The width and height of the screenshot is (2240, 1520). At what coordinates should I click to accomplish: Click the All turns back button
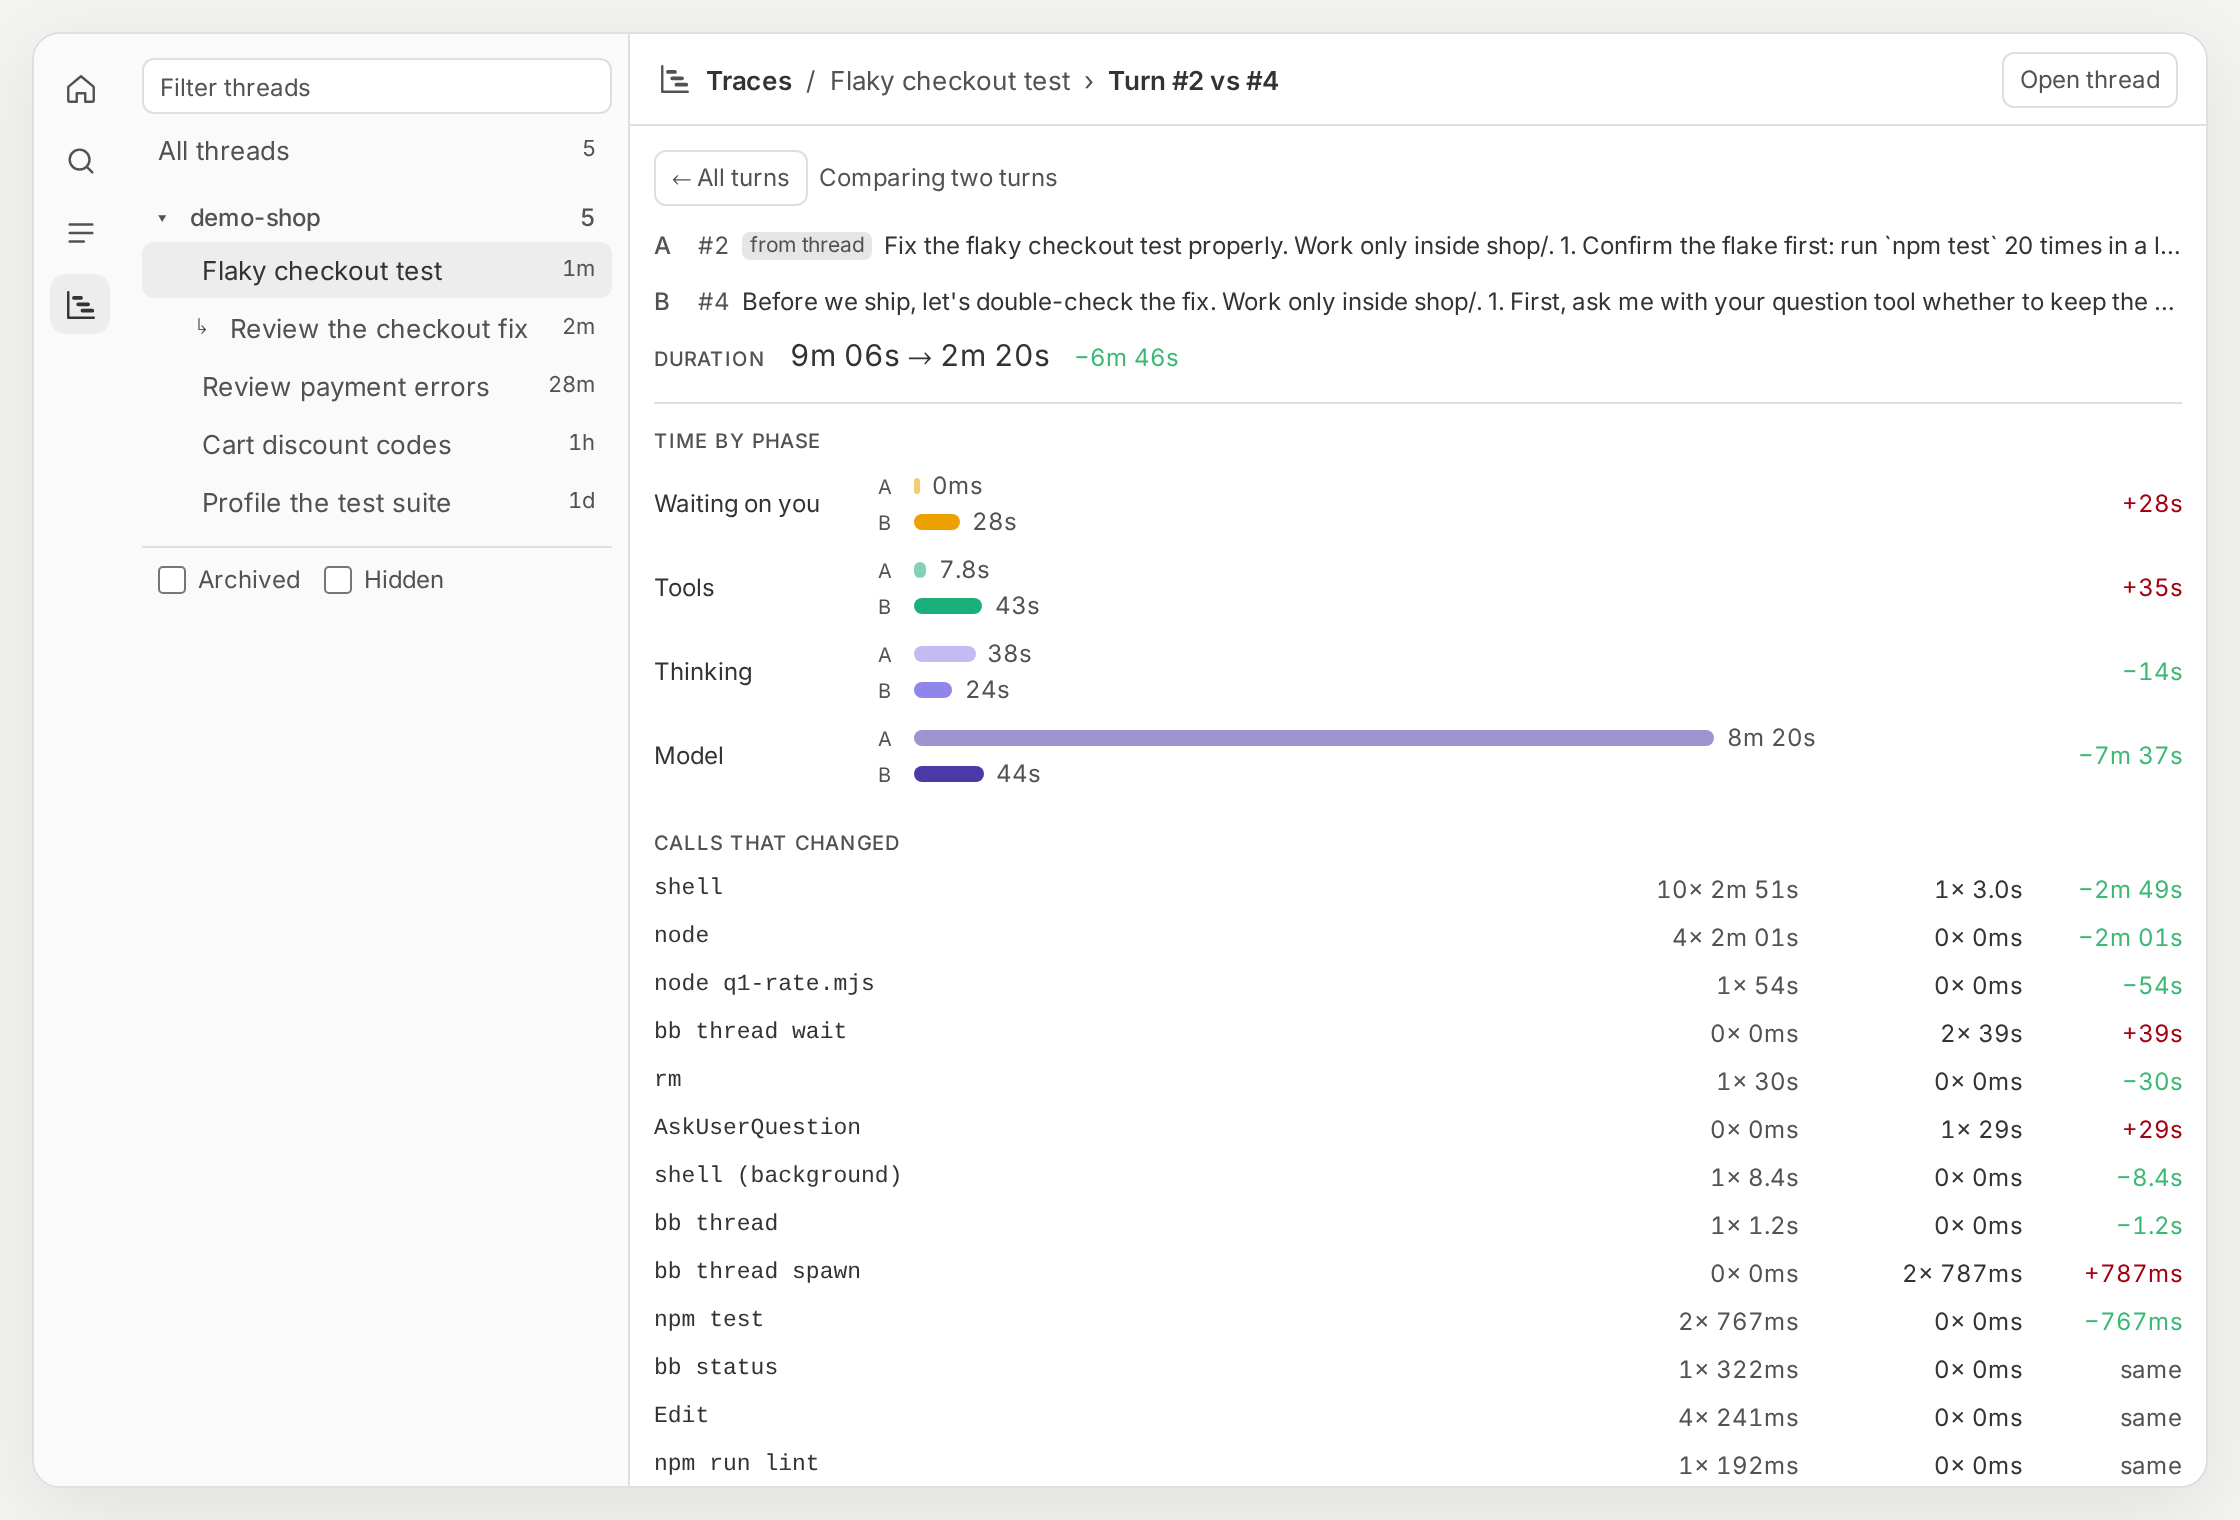pos(731,178)
